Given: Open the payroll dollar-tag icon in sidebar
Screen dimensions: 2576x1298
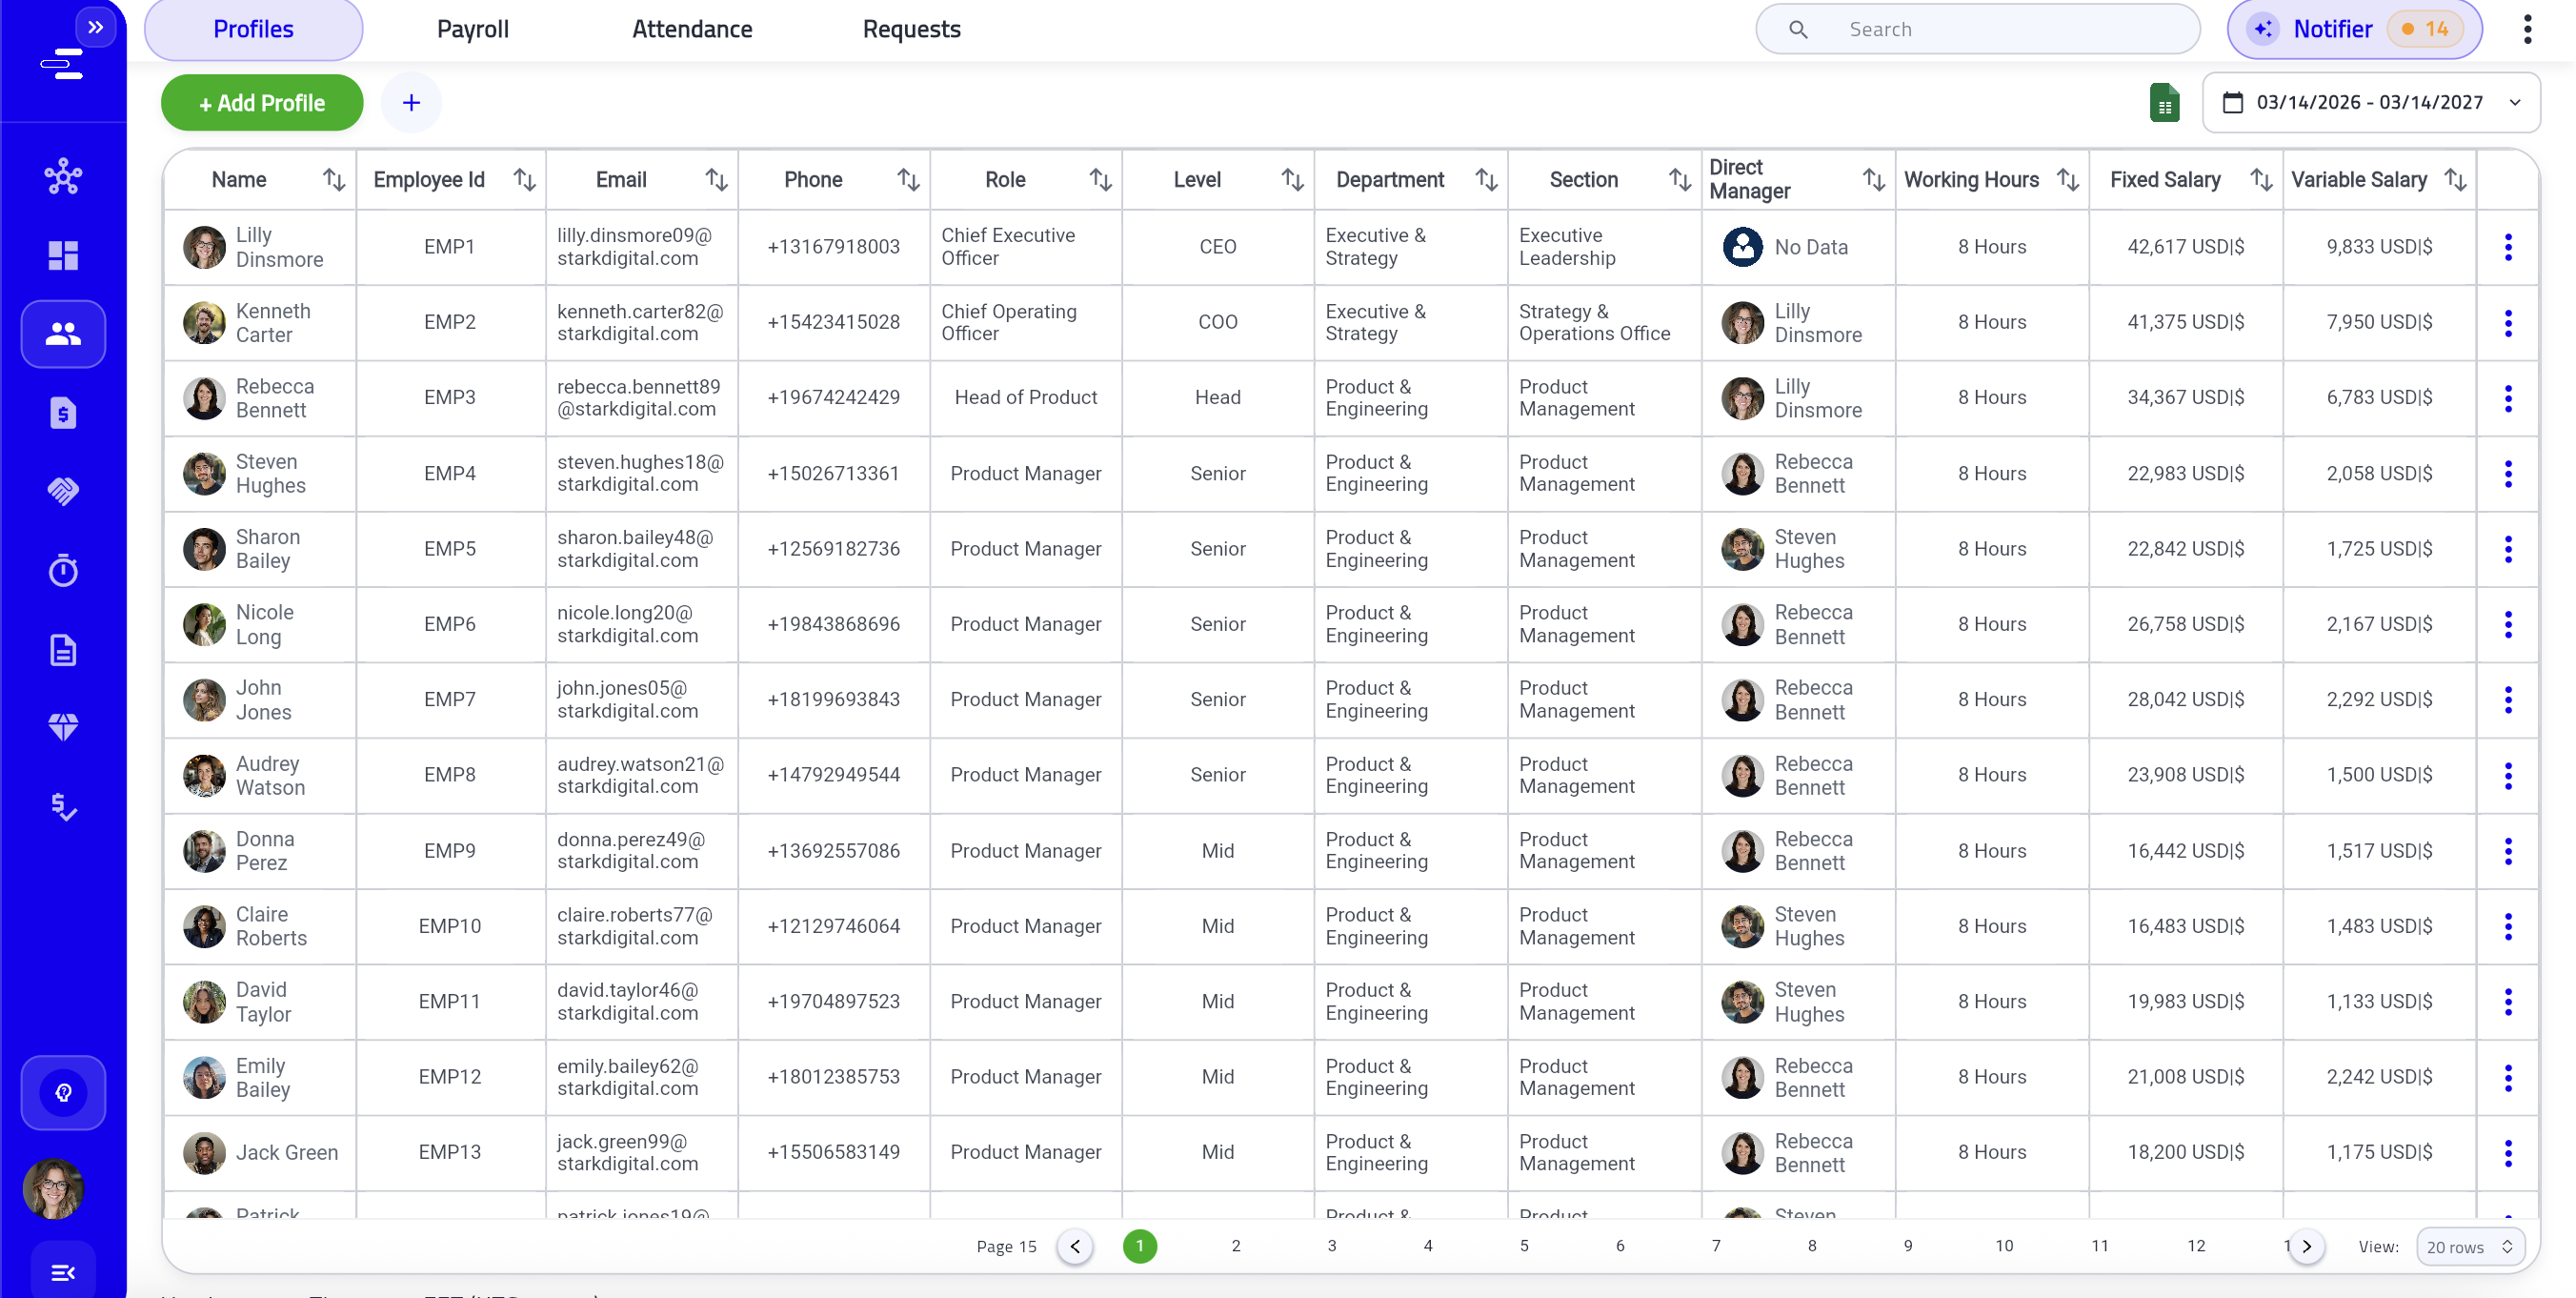Looking at the screenshot, I should (x=63, y=413).
